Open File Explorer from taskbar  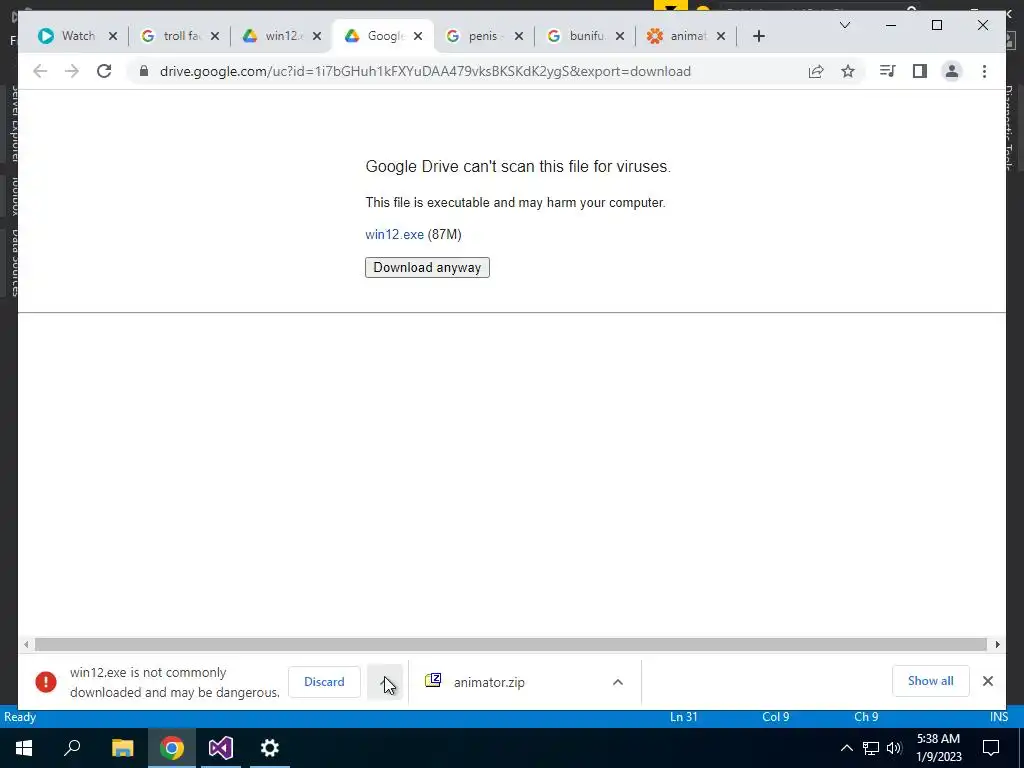[x=122, y=748]
